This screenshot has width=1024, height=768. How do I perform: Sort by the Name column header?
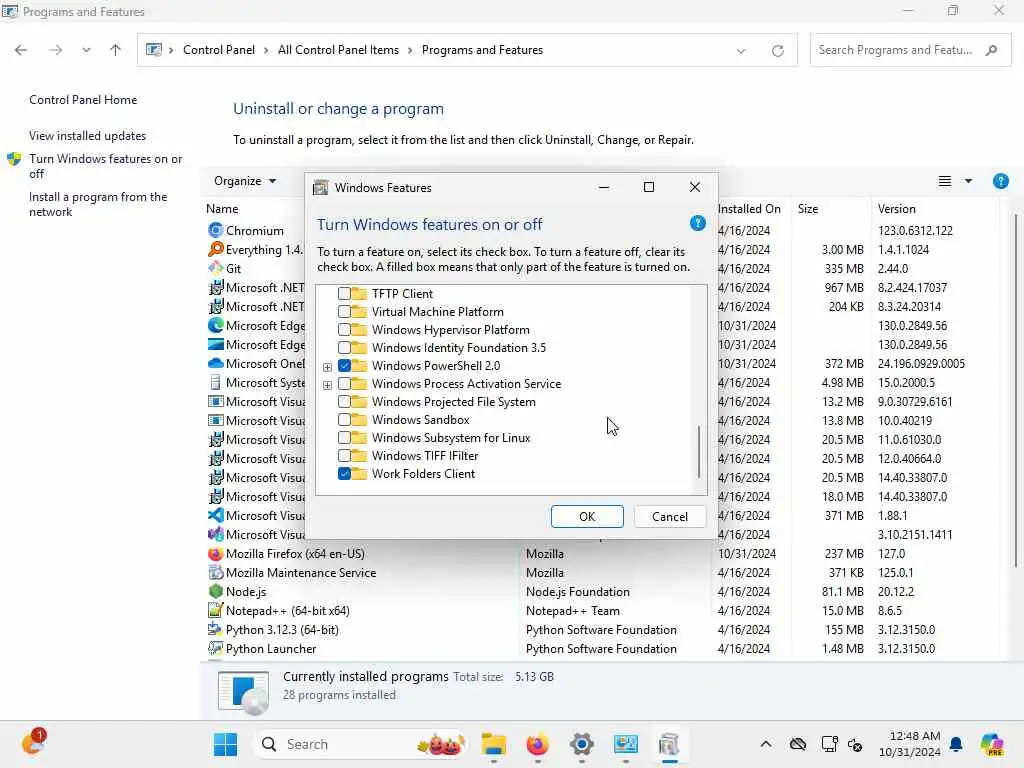pos(222,209)
